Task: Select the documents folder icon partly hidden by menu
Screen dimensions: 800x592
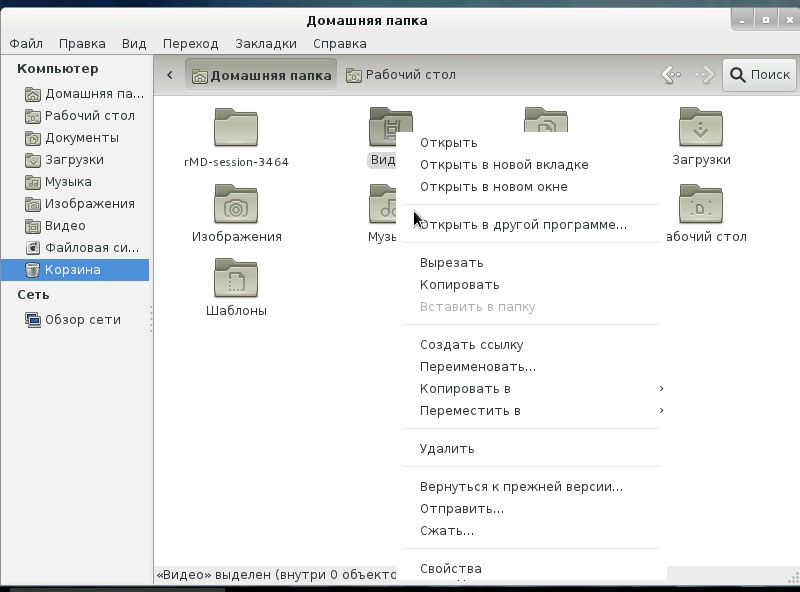Action: [546, 119]
